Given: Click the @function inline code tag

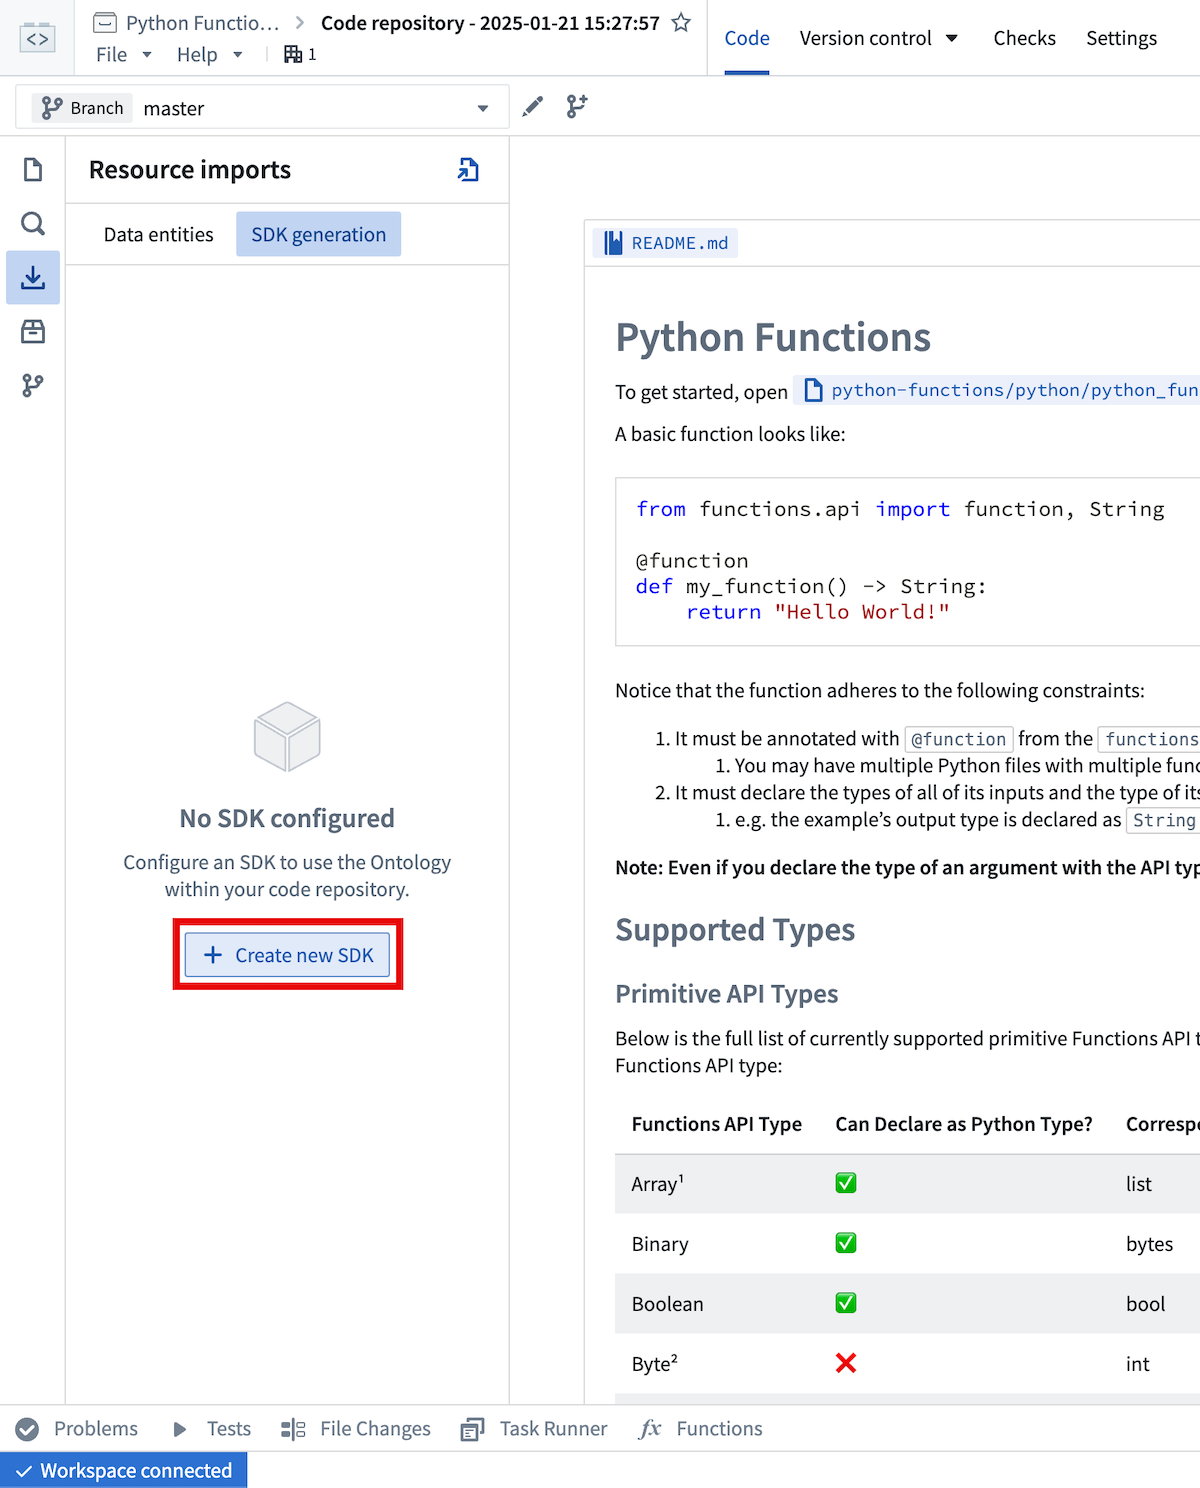Looking at the screenshot, I should tap(959, 739).
